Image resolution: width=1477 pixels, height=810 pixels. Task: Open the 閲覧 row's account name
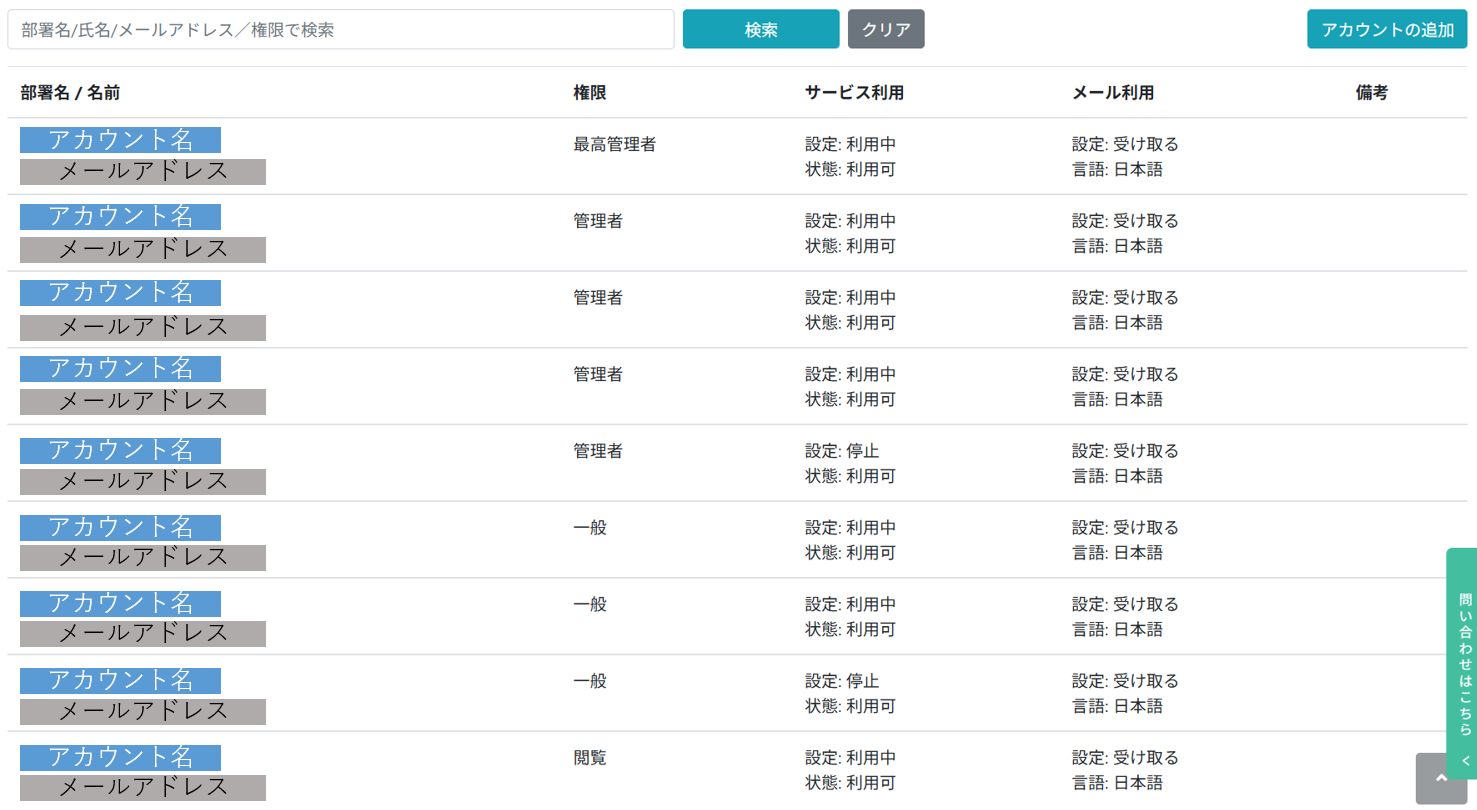120,757
